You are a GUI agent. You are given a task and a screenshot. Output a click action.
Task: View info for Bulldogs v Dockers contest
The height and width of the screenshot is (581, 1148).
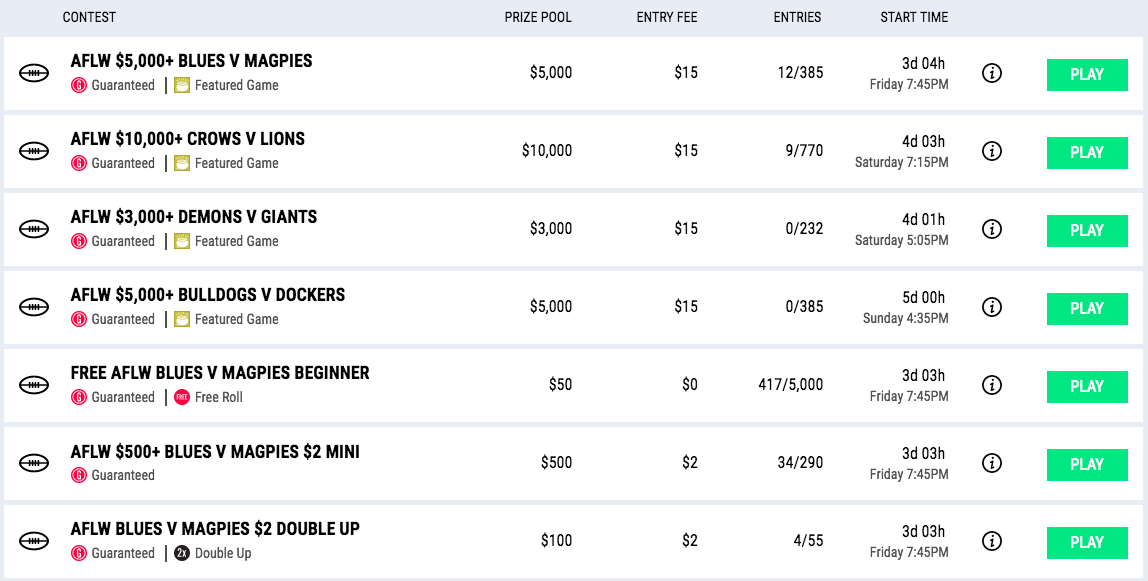click(x=991, y=307)
